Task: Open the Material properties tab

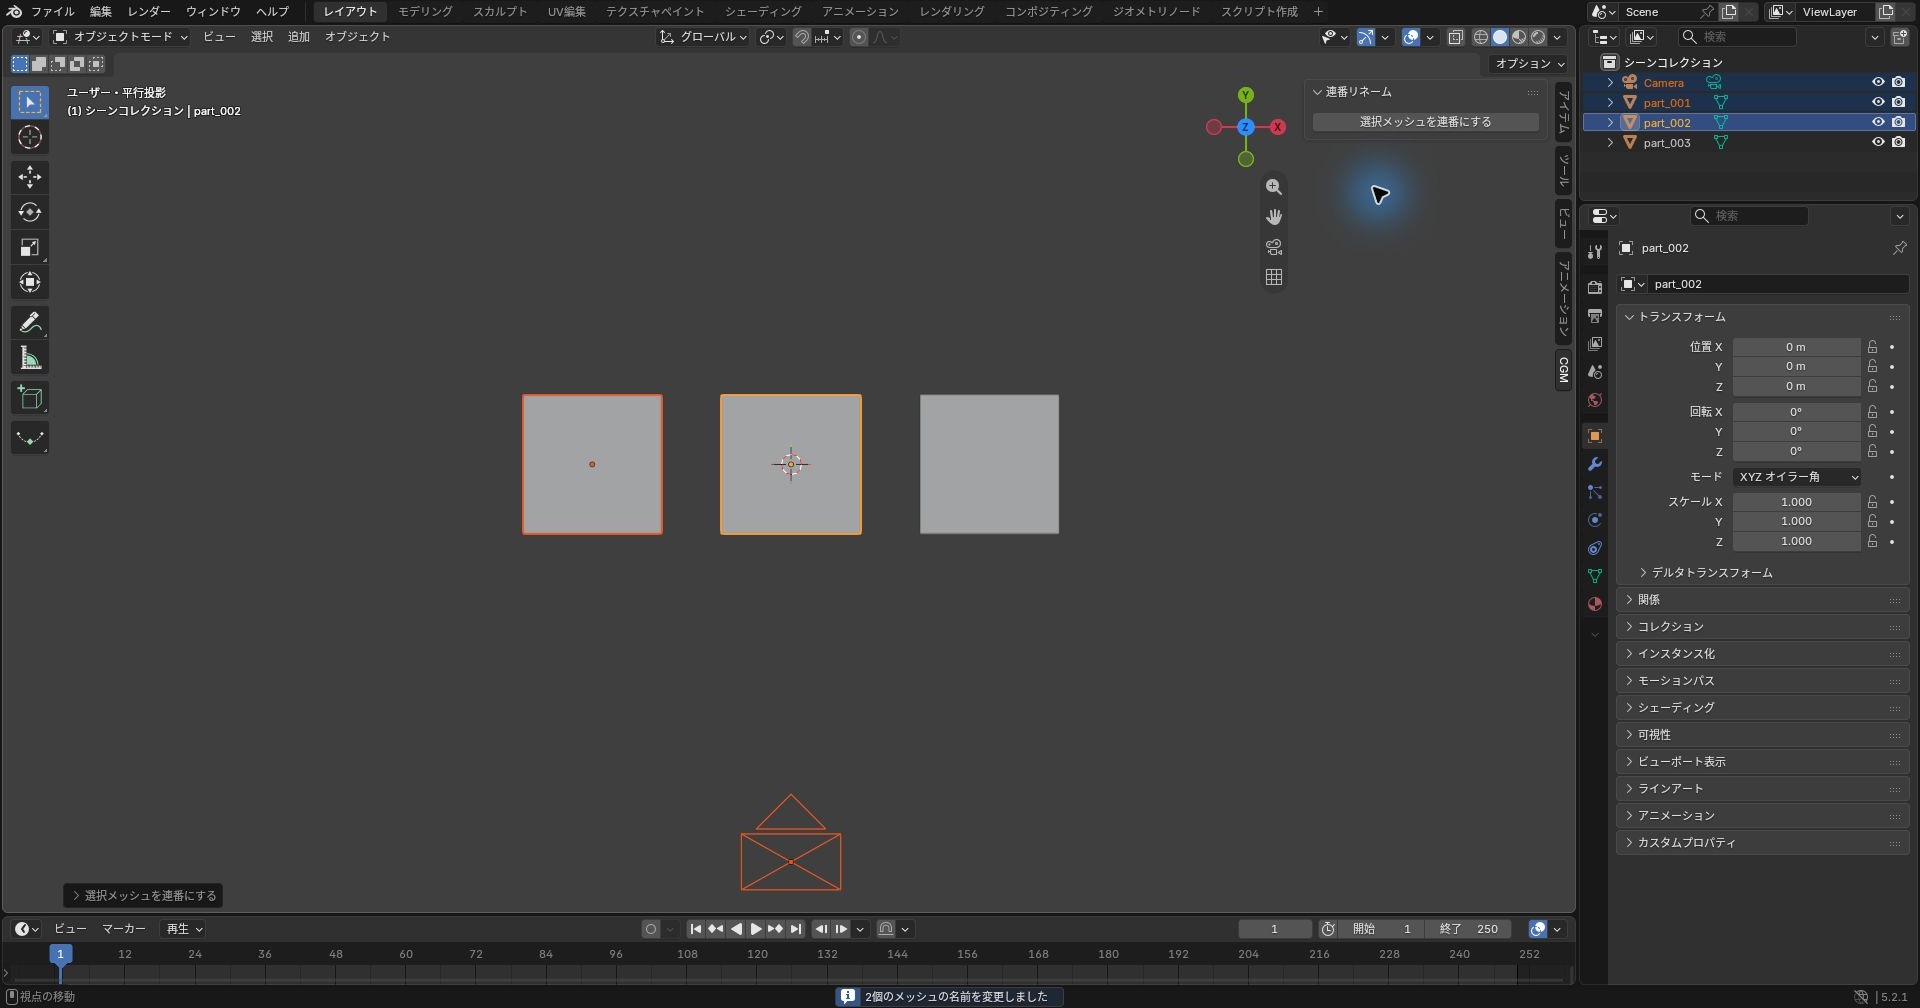Action: click(1595, 604)
